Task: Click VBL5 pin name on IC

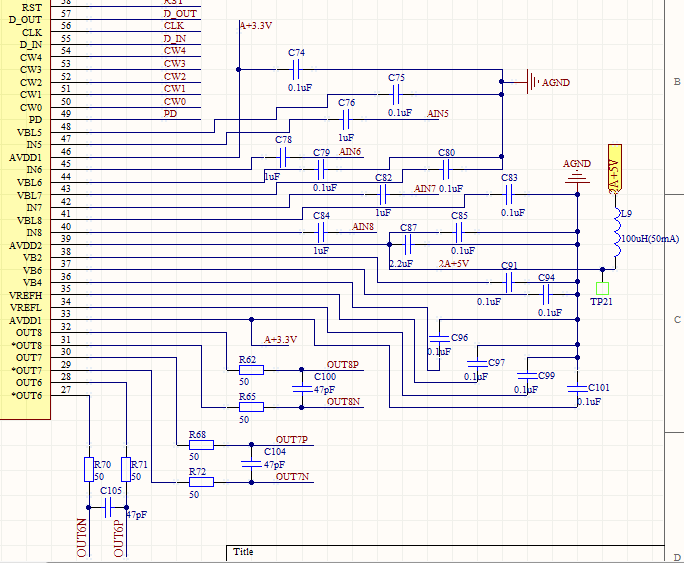Action: click(x=29, y=133)
